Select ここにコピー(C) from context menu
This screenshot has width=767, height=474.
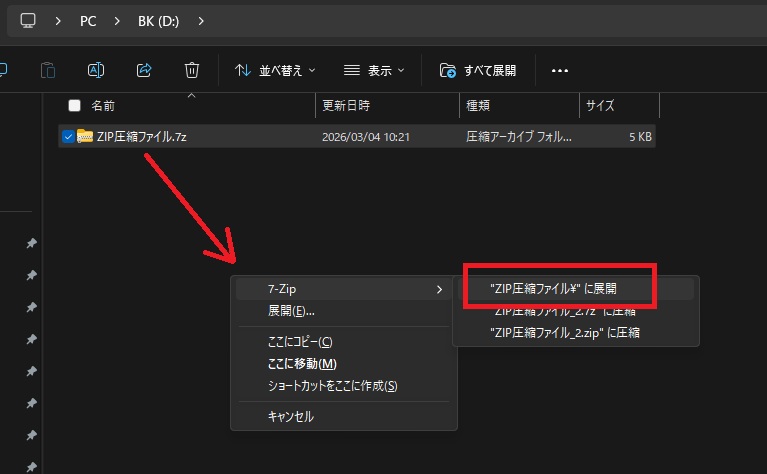tap(300, 342)
